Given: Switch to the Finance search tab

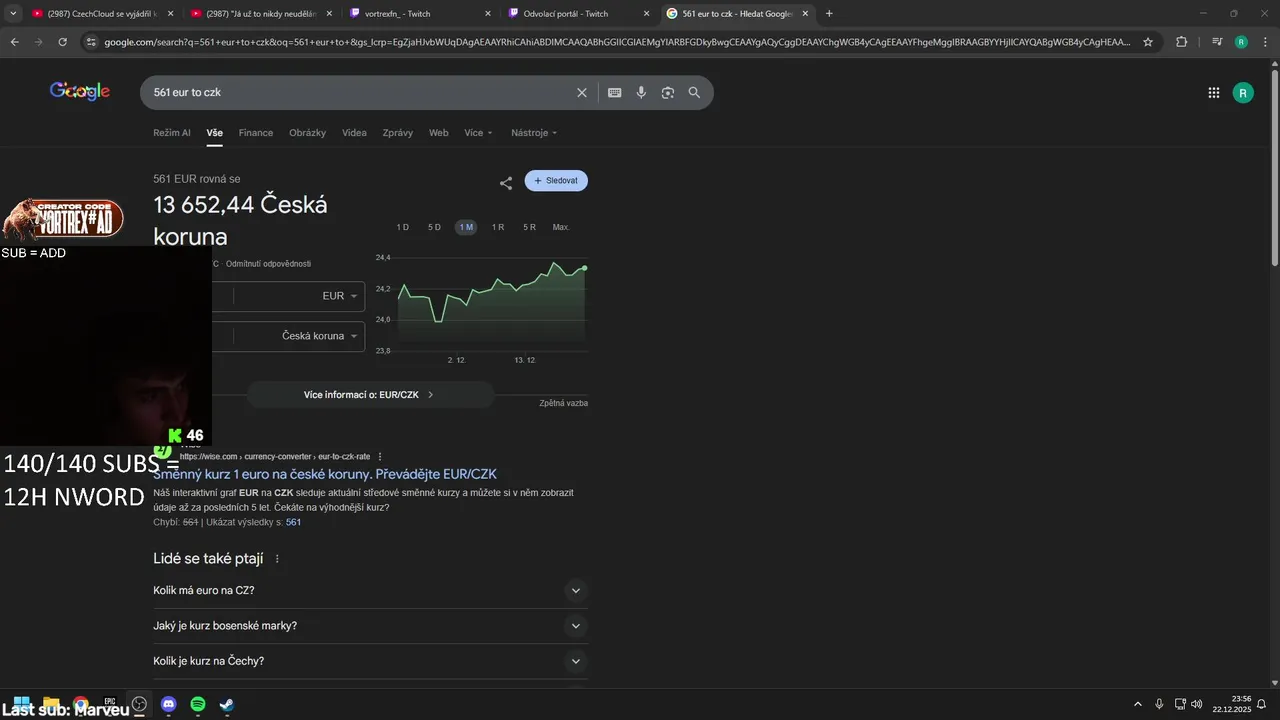Looking at the screenshot, I should pos(256,133).
